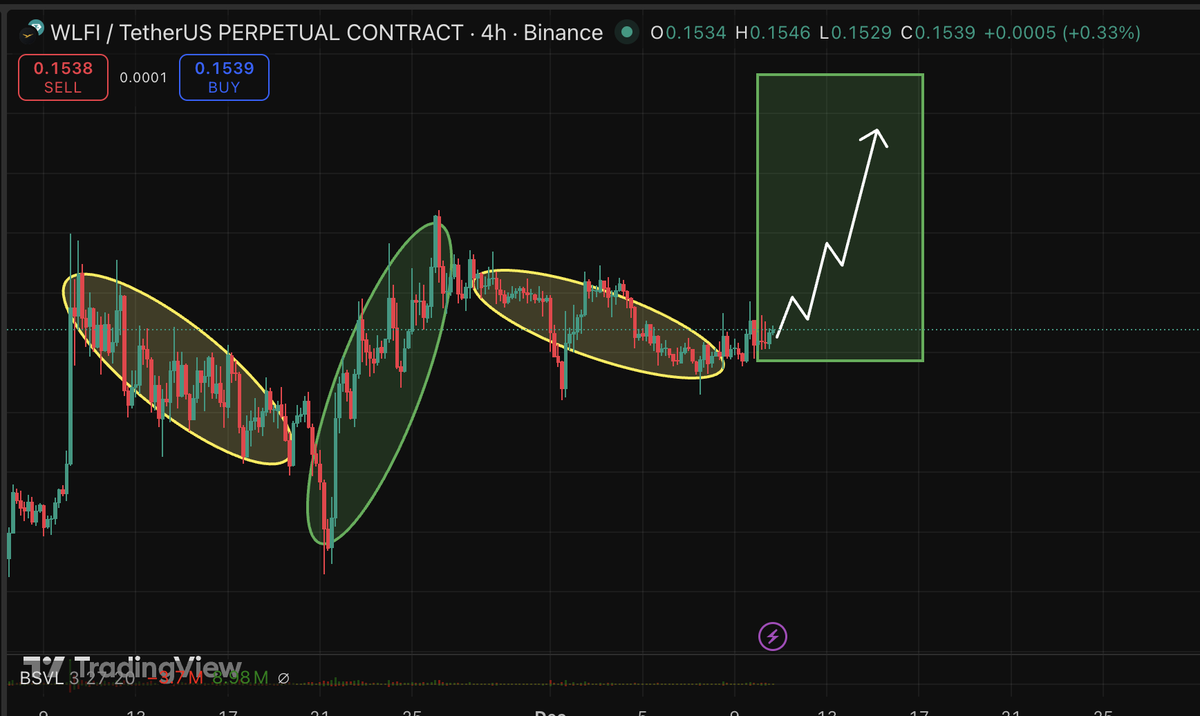Click the close price C0.1539
The width and height of the screenshot is (1200, 716).
(938, 33)
